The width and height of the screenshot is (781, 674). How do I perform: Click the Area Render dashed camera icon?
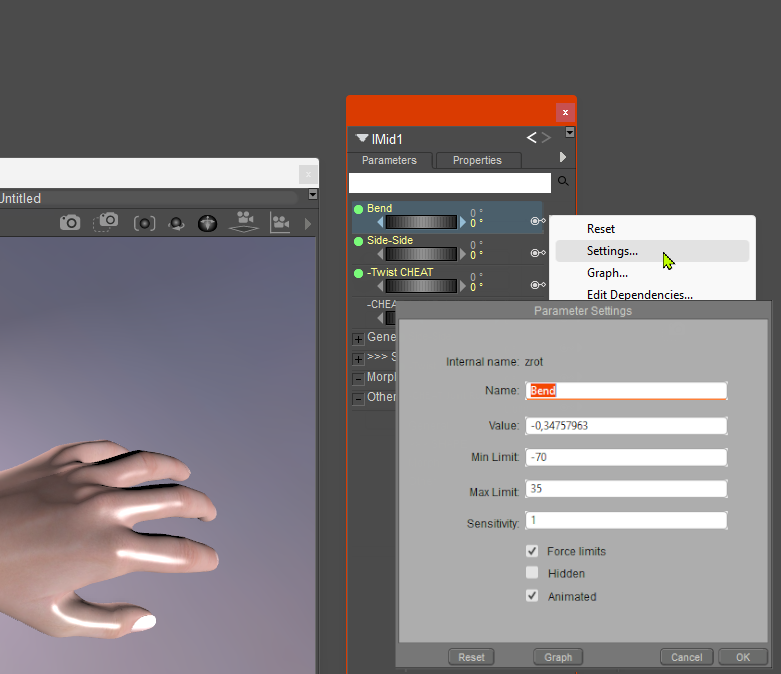tap(106, 222)
